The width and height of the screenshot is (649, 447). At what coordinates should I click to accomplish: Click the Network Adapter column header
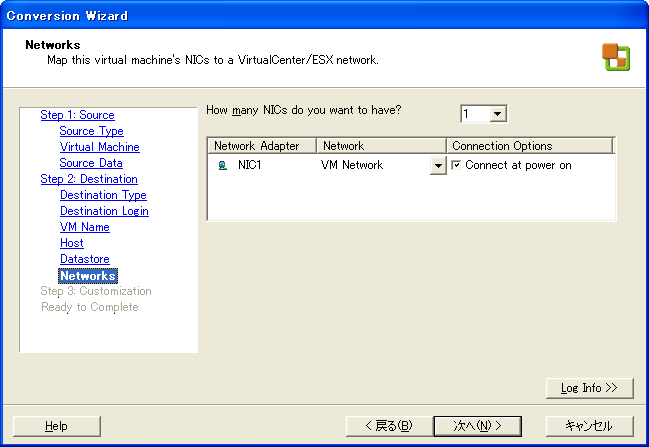pyautogui.click(x=262, y=146)
